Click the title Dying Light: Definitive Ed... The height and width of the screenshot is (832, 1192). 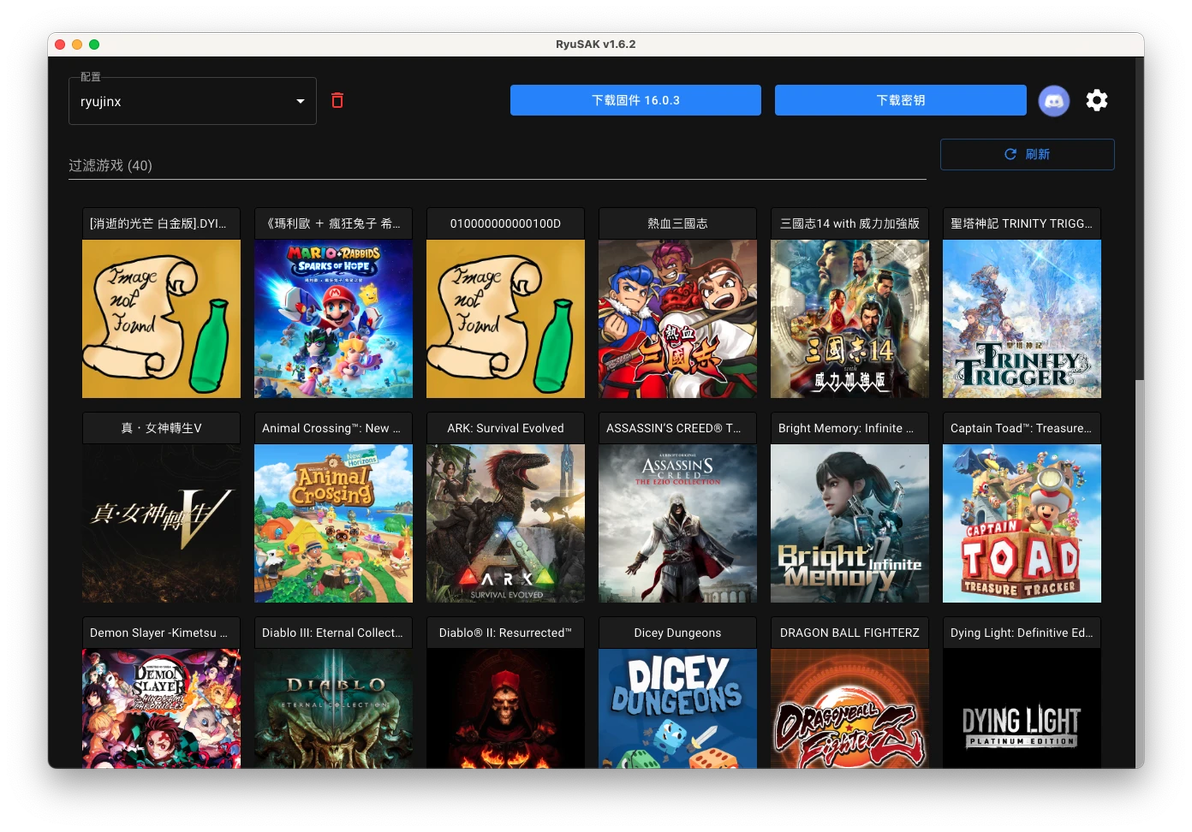point(1021,633)
